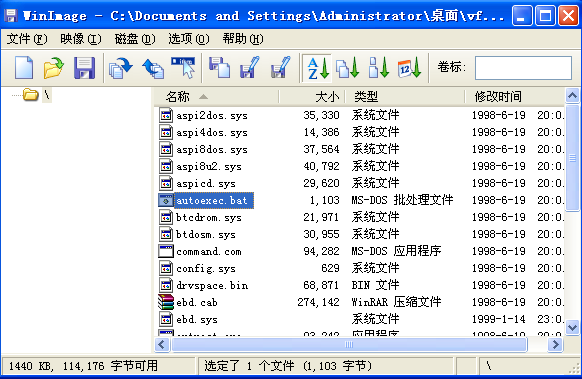Image resolution: width=582 pixels, height=379 pixels.
Task: Click status bar text 1440 KB free bytes
Action: [x=83, y=366]
